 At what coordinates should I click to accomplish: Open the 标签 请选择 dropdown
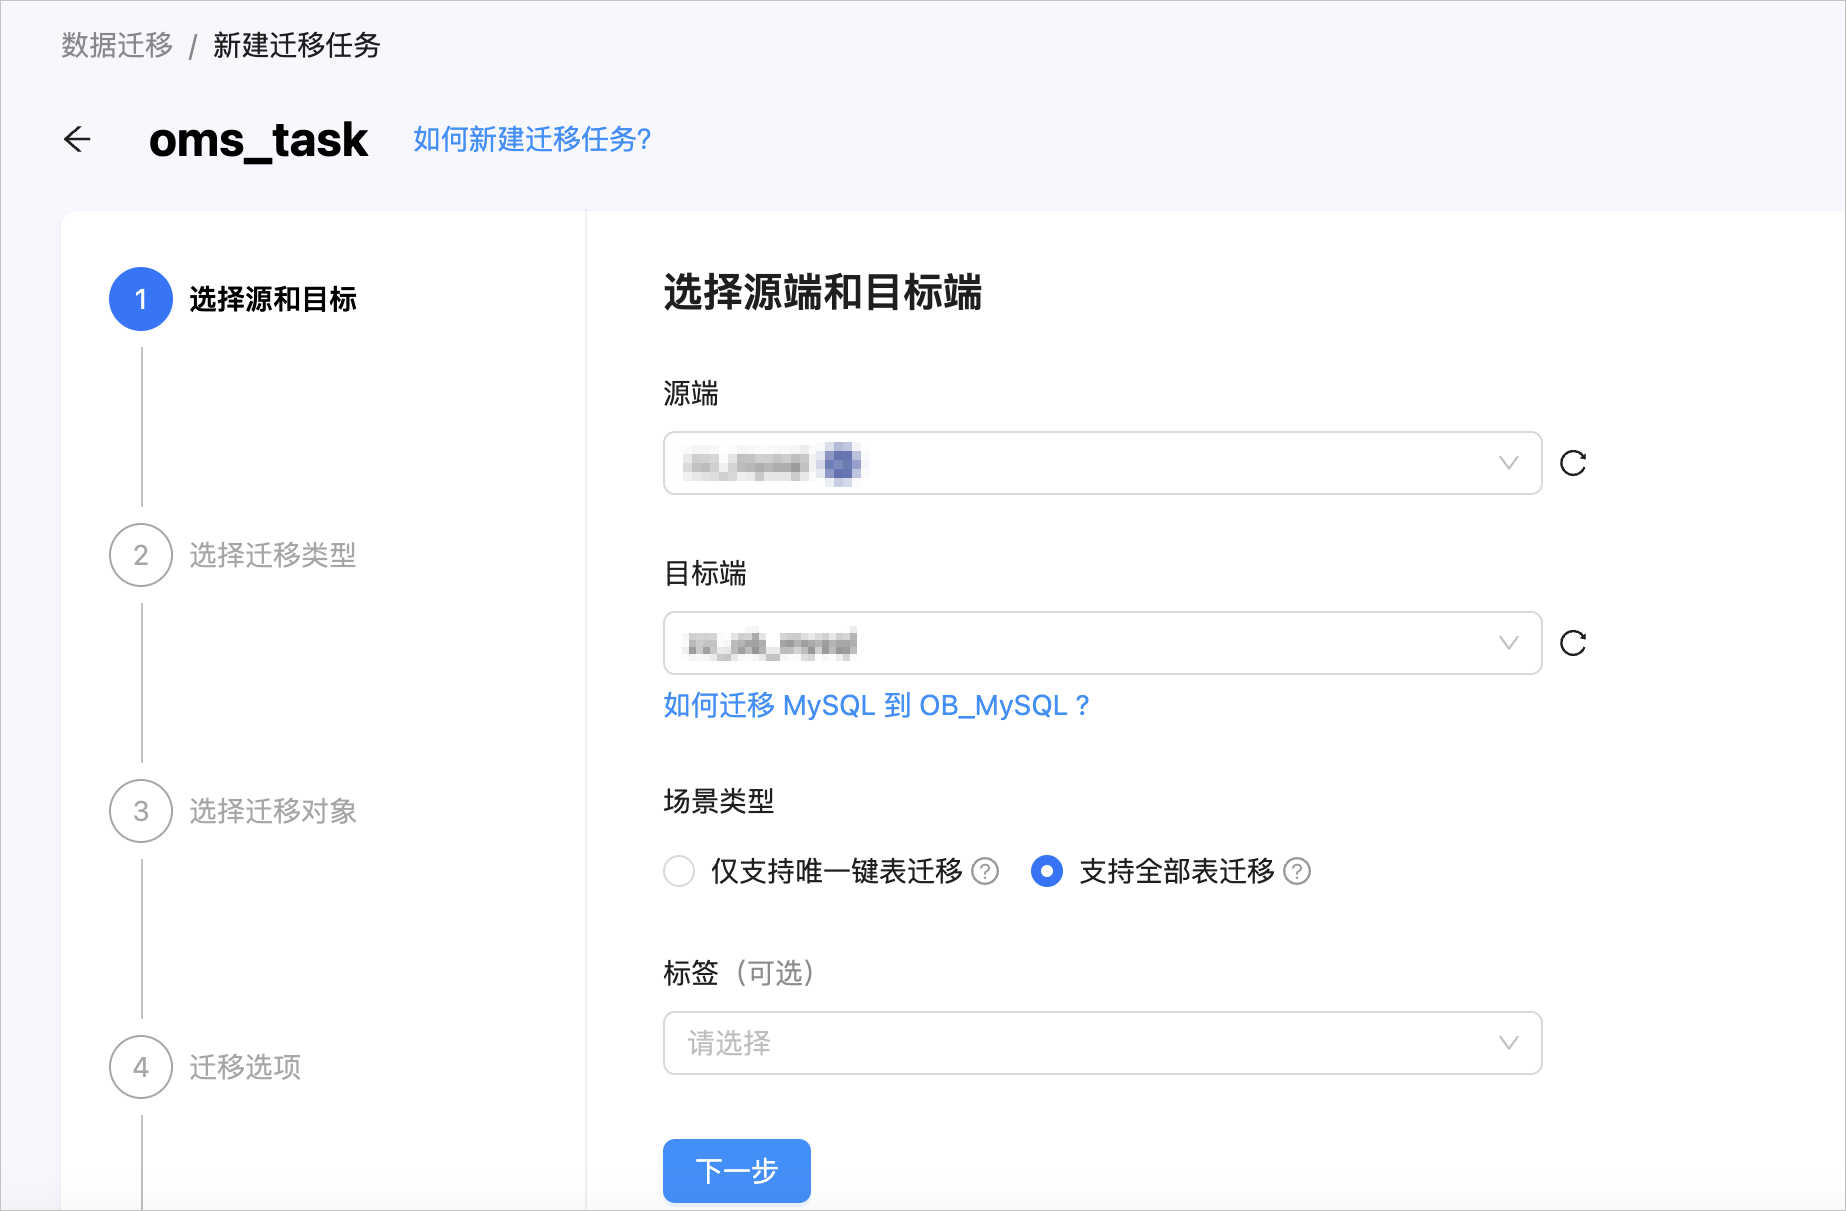click(x=1102, y=1043)
